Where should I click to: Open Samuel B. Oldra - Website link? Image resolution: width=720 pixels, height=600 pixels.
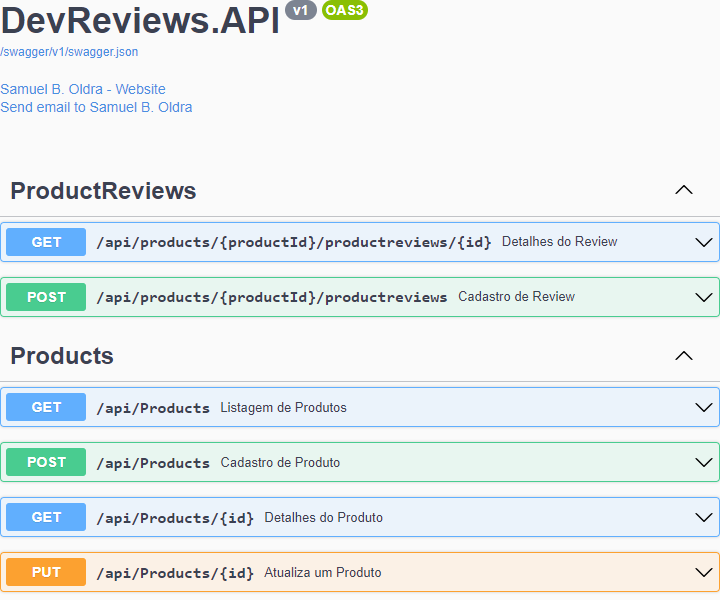[83, 89]
